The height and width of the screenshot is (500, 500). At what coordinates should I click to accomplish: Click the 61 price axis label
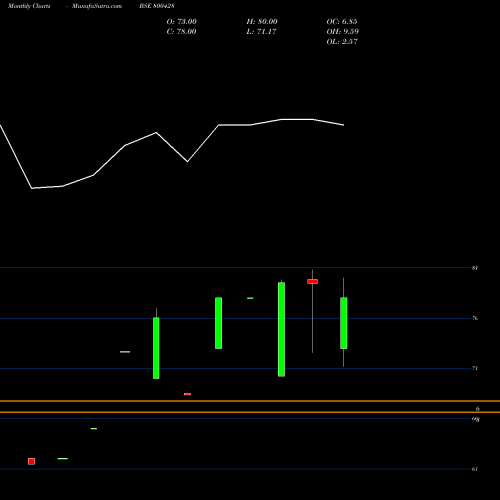point(475,469)
